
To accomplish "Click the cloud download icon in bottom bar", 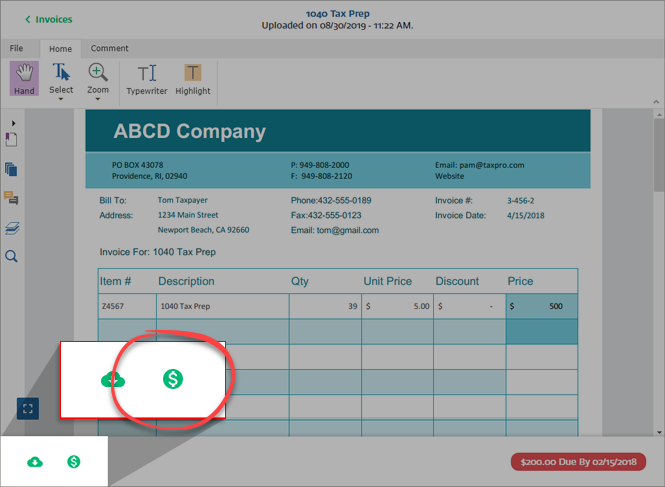I will [35, 462].
